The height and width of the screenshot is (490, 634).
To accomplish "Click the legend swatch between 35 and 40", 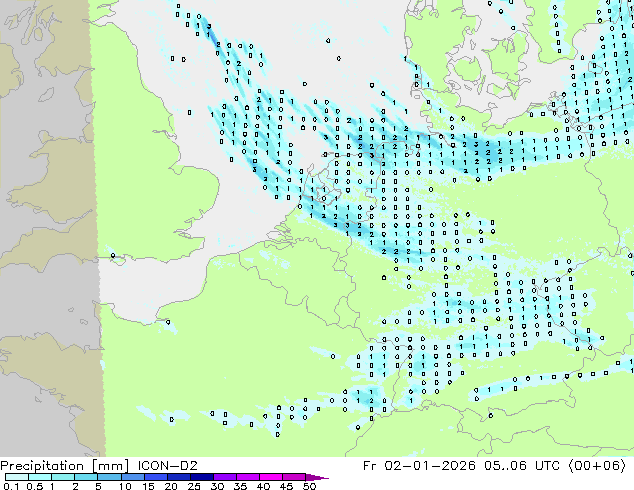I will coord(248,477).
